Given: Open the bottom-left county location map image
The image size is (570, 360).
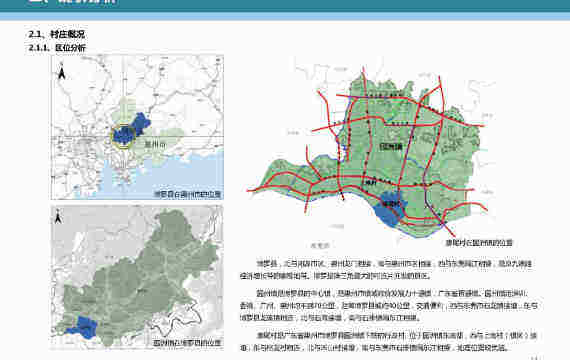Looking at the screenshot, I should 137,277.
